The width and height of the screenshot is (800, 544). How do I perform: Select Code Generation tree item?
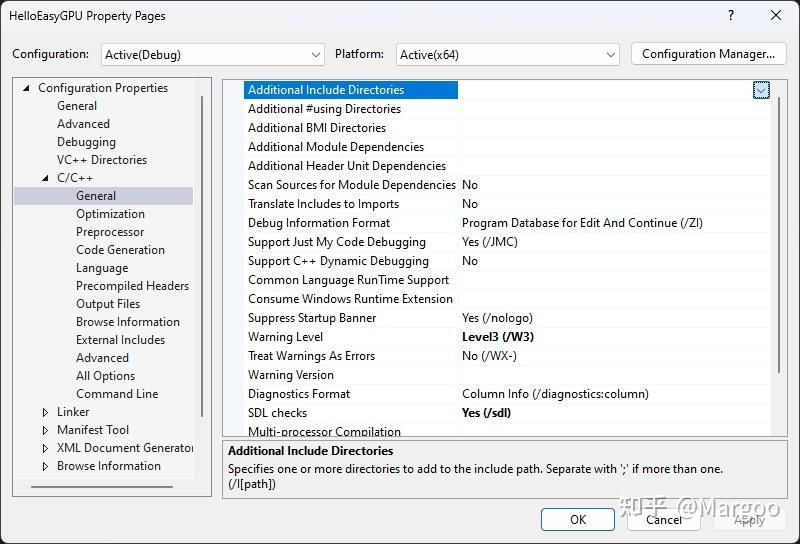point(120,250)
